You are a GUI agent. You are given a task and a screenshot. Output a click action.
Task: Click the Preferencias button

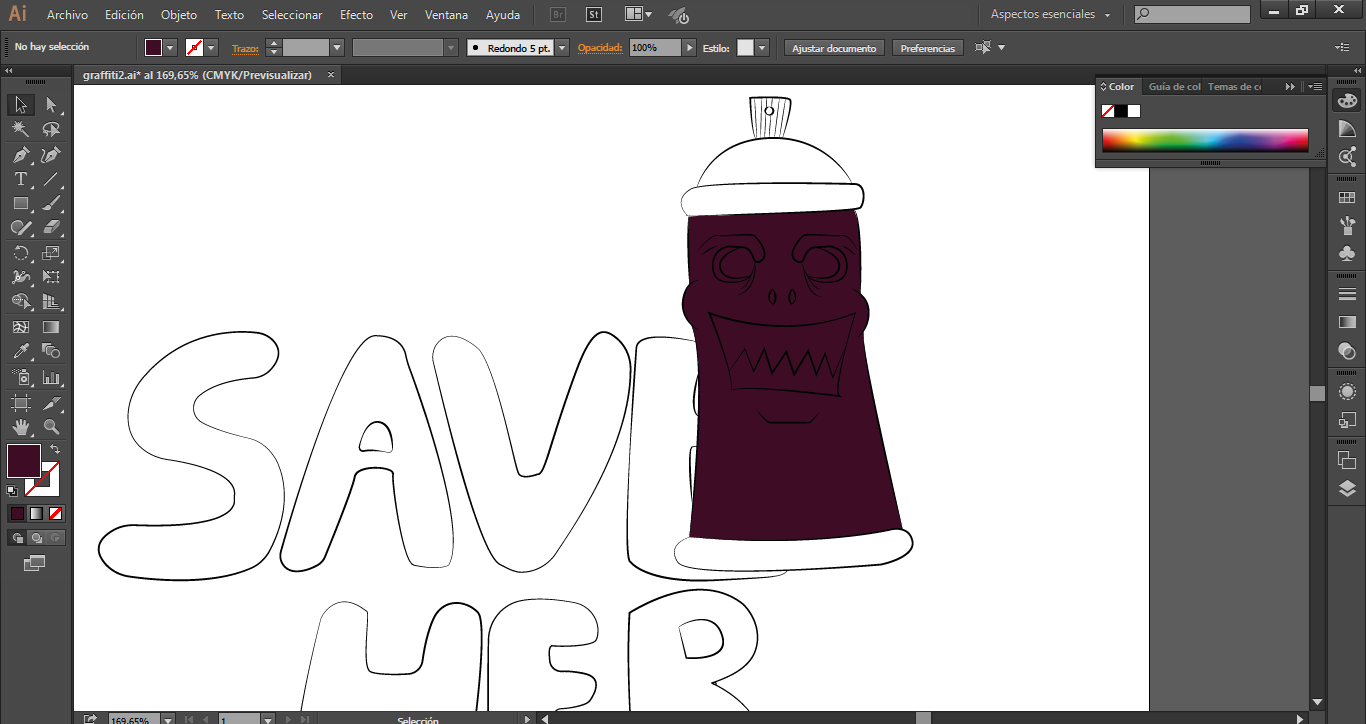click(x=927, y=48)
